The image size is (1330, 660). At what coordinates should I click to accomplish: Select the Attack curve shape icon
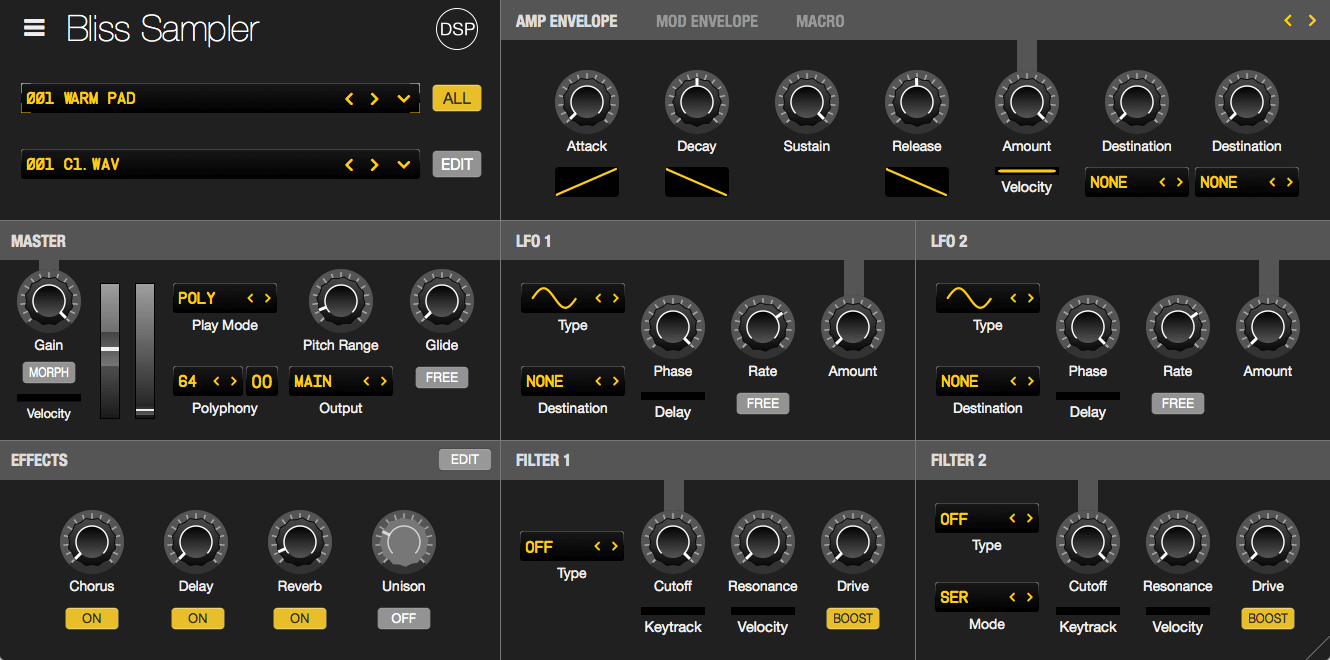(x=587, y=182)
